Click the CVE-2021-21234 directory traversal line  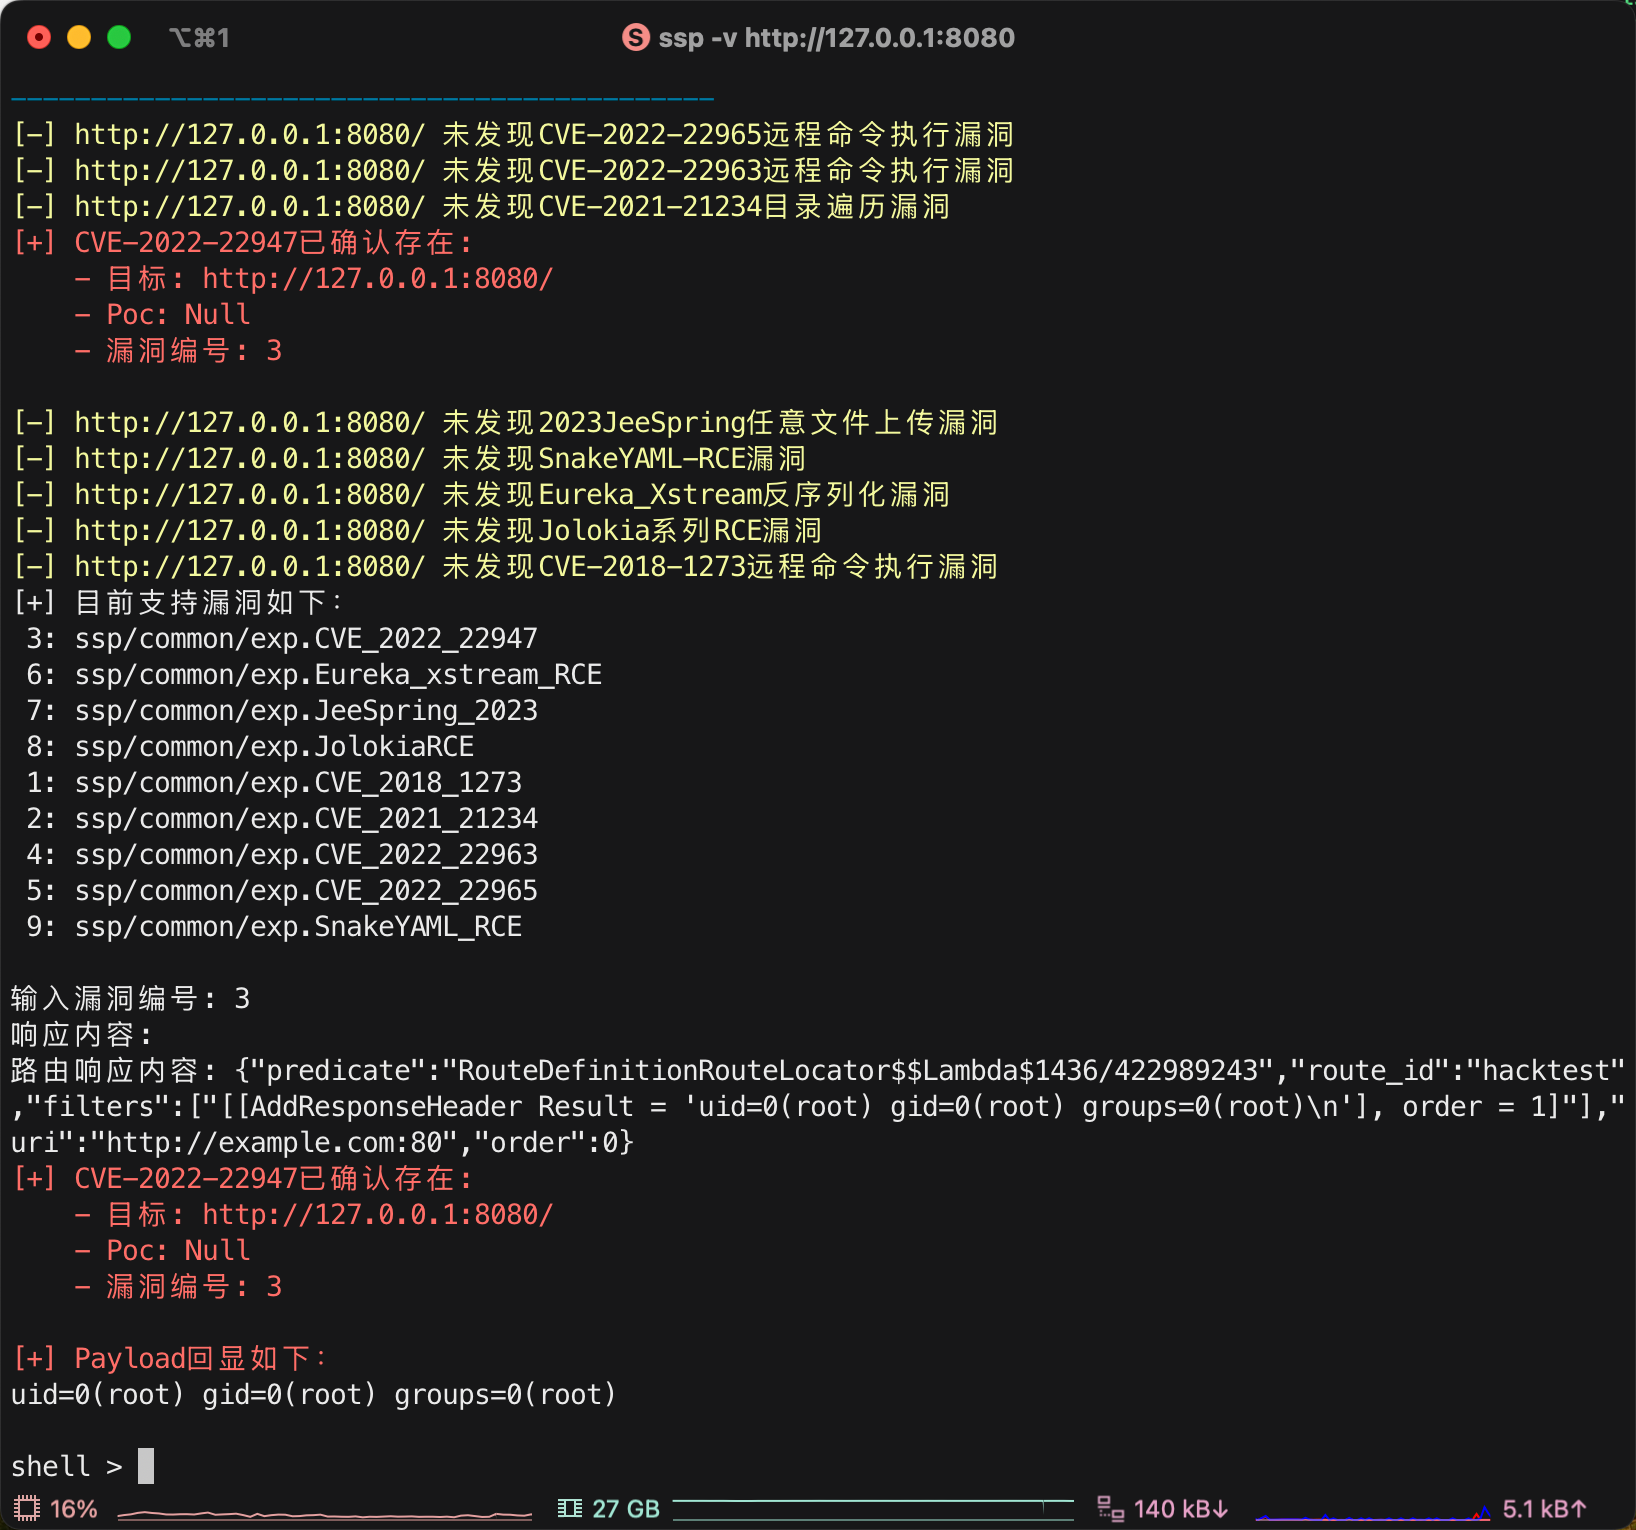(482, 206)
